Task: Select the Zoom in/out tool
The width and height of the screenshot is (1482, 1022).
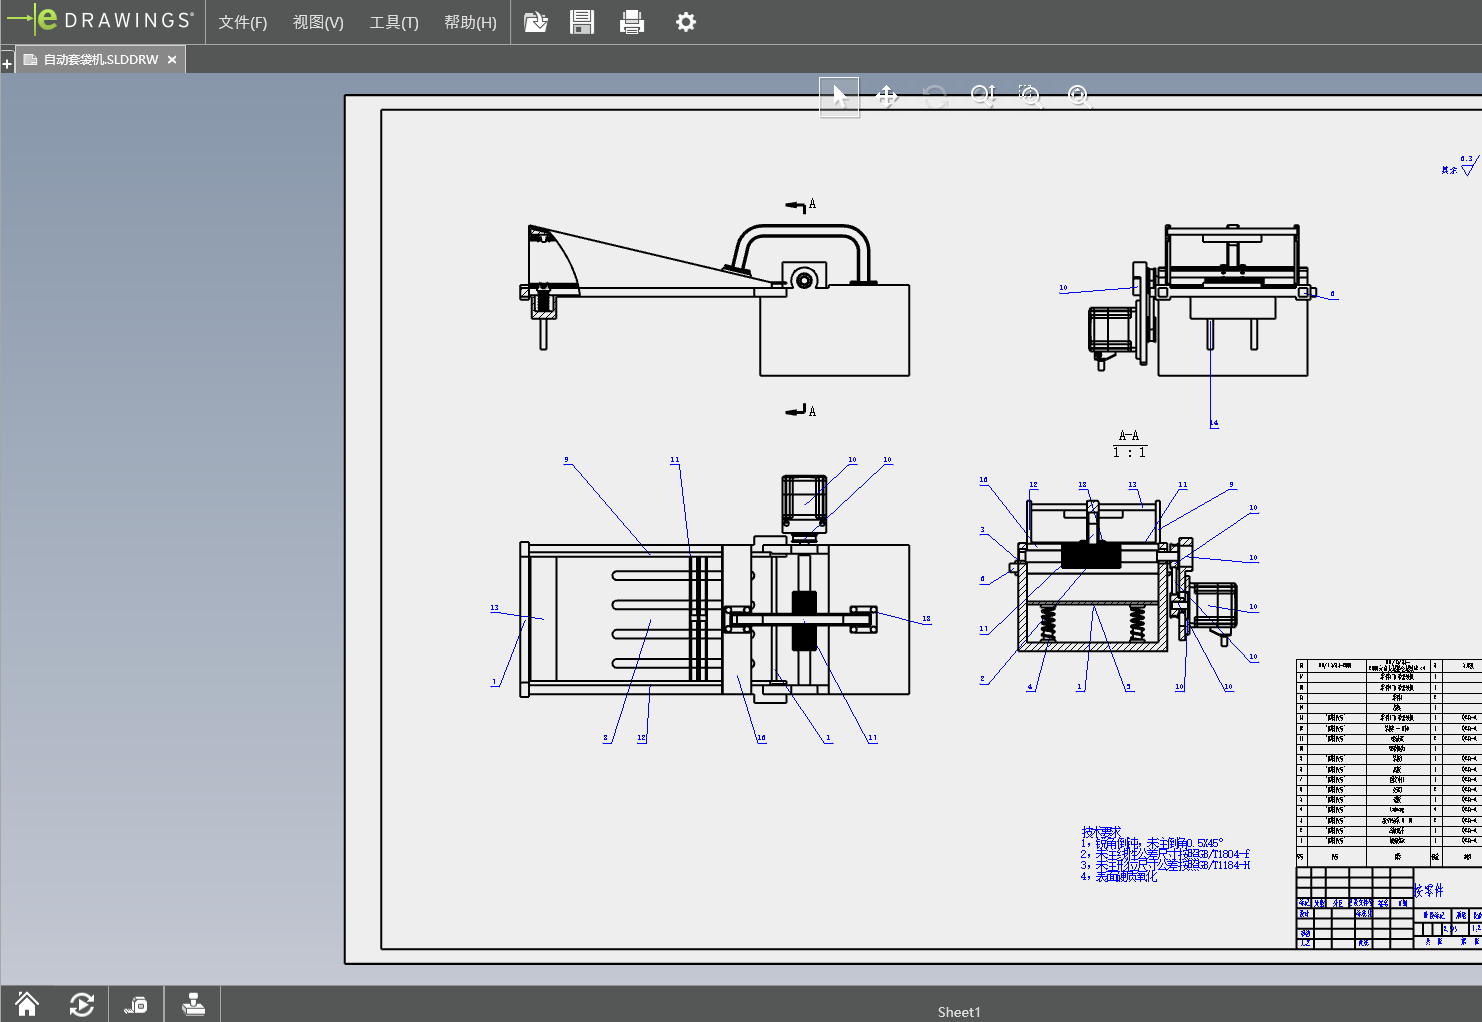Action: click(x=983, y=97)
